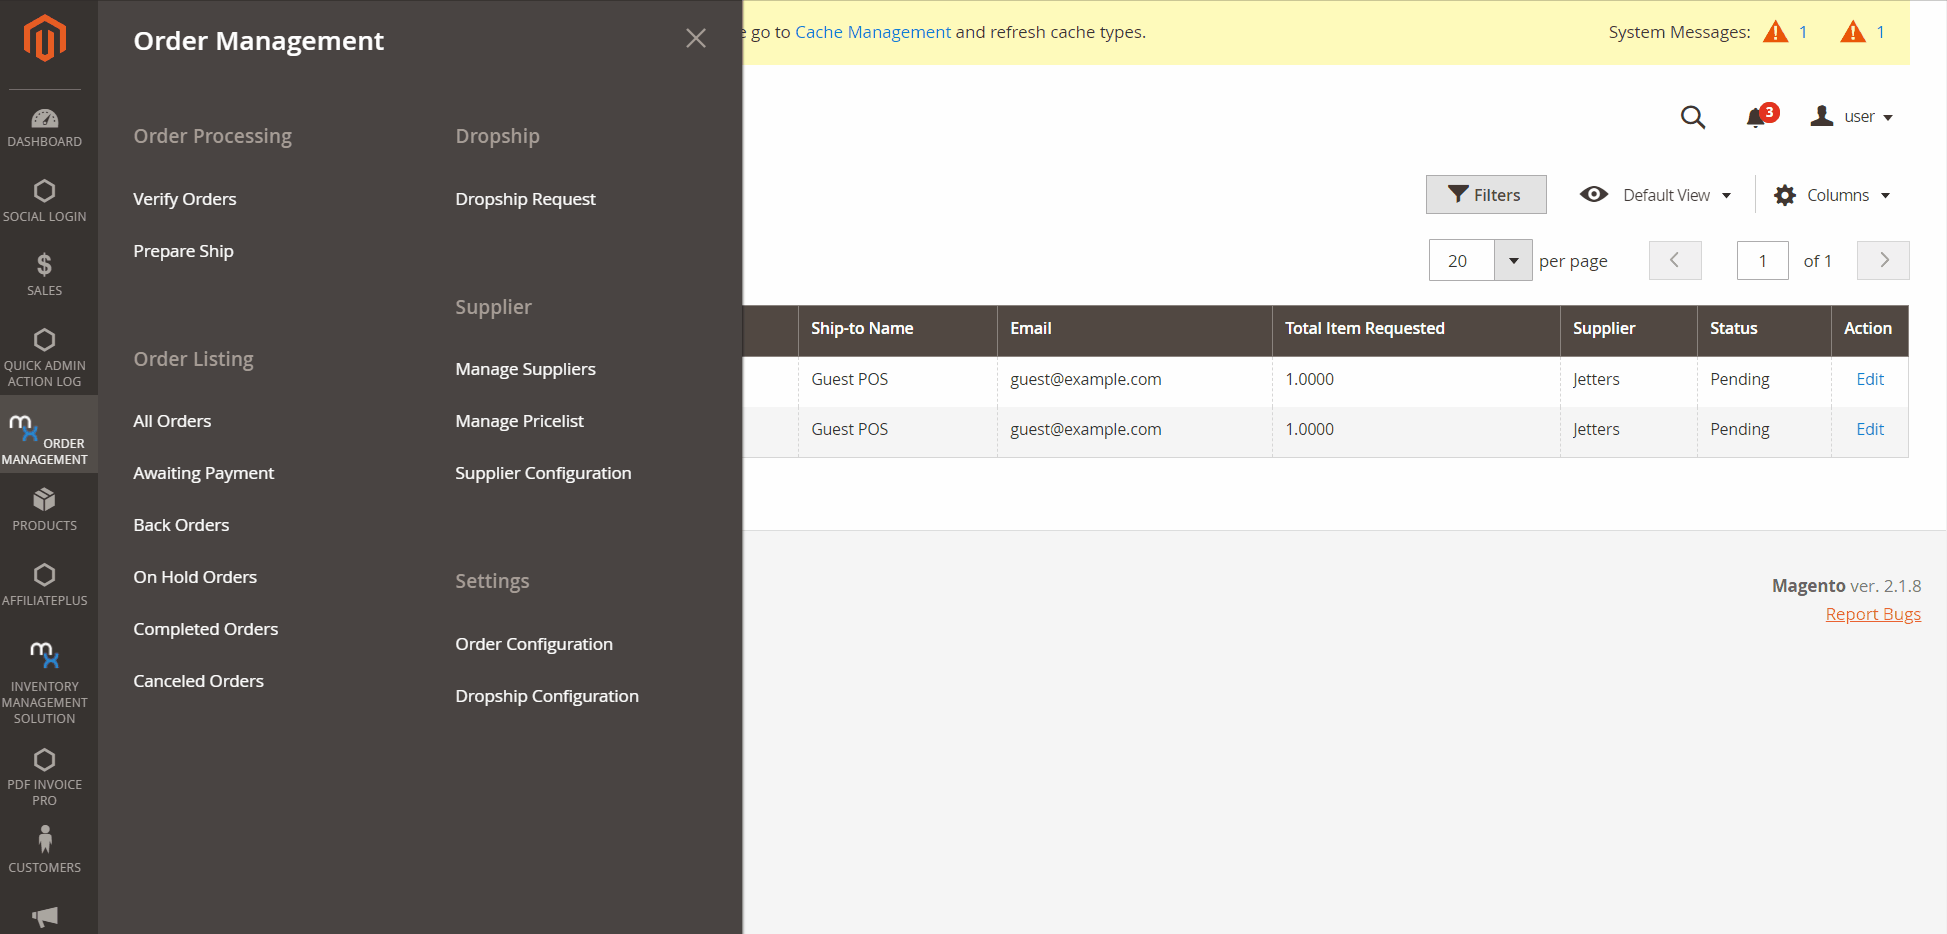
Task: Sort by Email column header
Action: (1134, 331)
